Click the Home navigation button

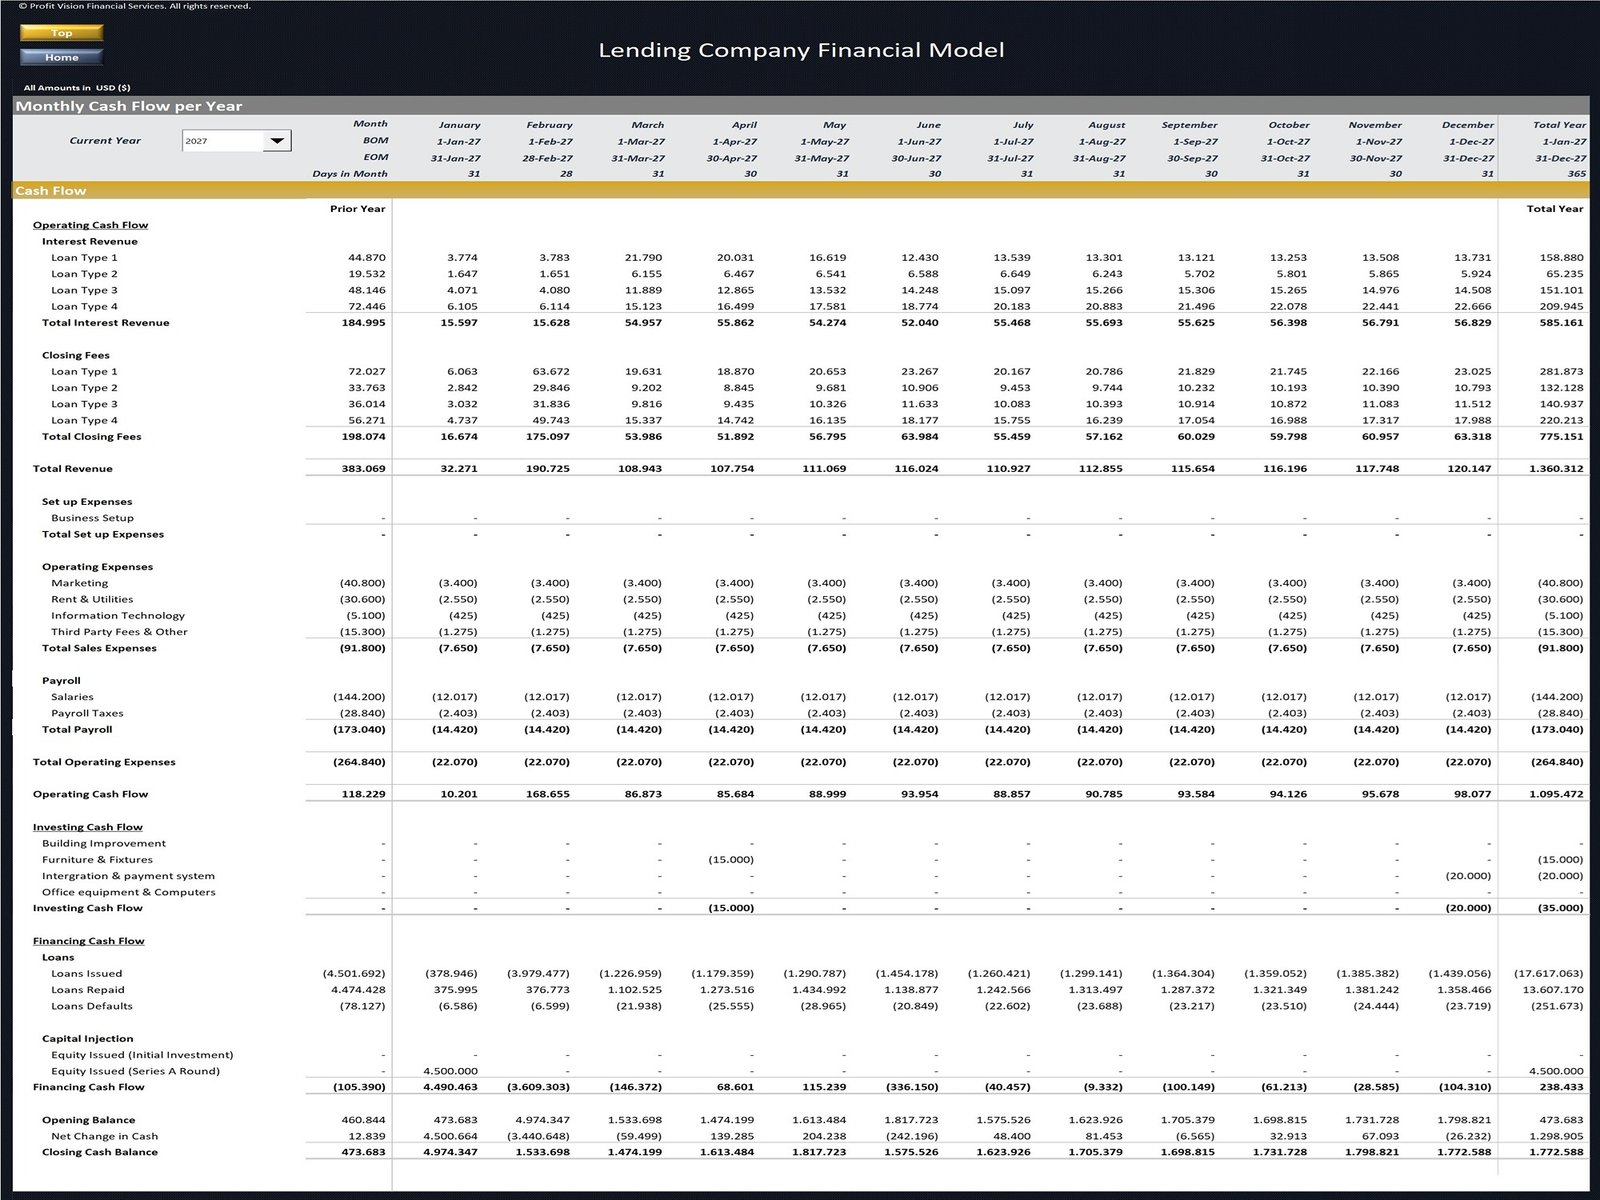tap(61, 57)
